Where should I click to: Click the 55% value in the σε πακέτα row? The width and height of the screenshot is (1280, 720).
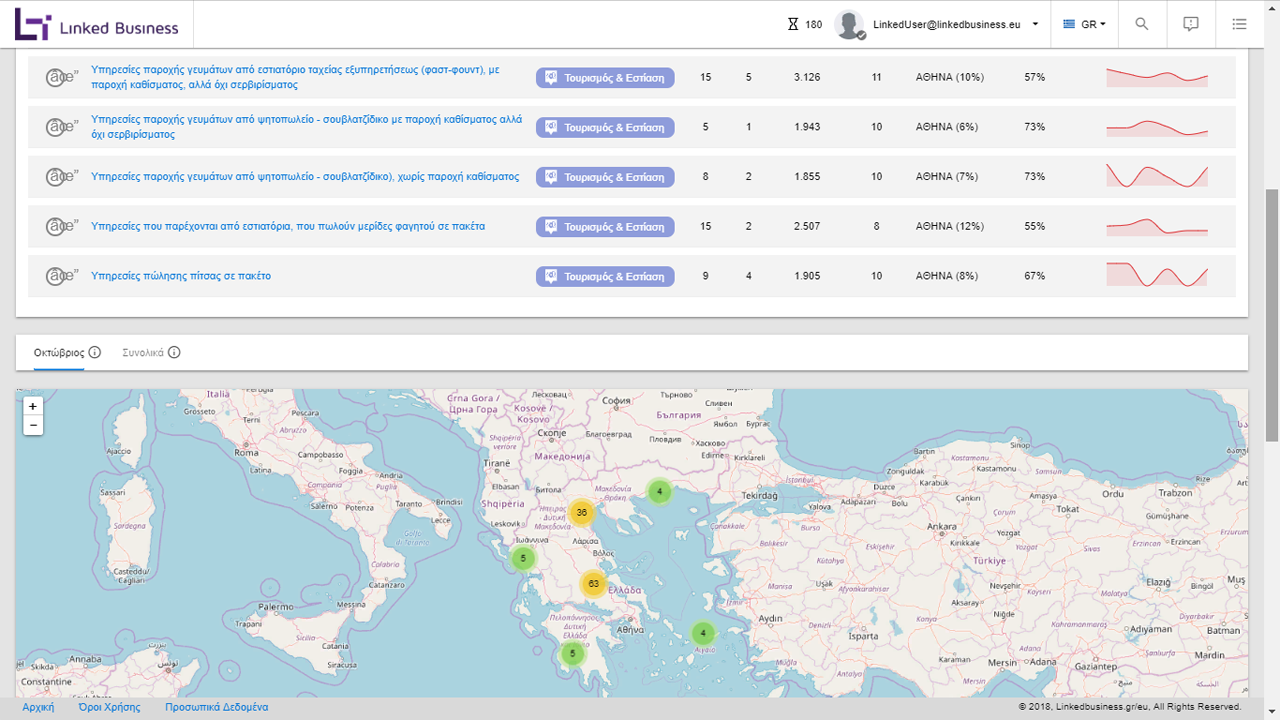coord(1035,226)
